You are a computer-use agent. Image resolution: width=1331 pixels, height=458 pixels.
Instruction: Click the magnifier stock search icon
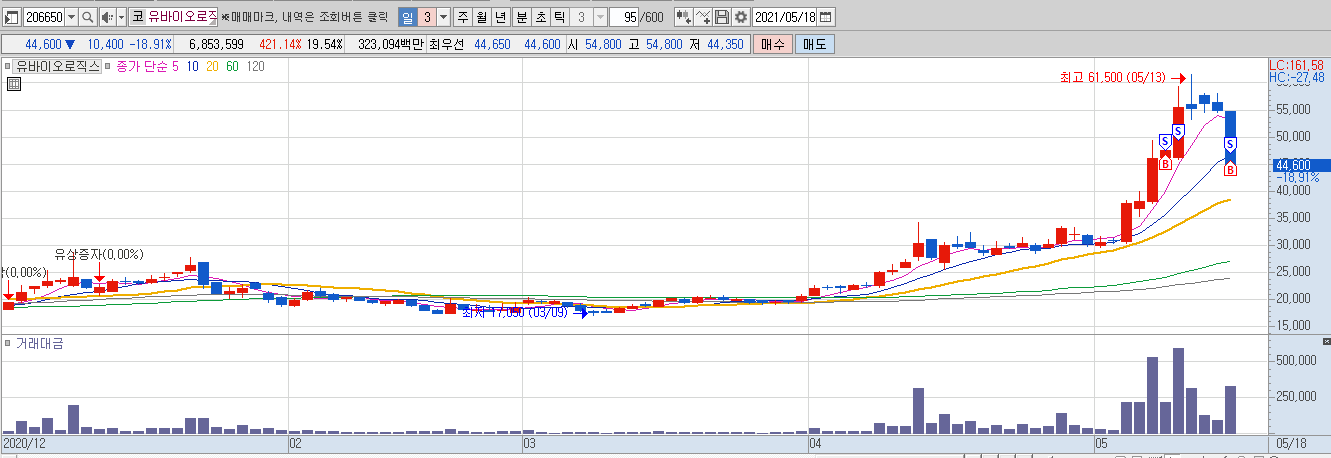point(87,17)
